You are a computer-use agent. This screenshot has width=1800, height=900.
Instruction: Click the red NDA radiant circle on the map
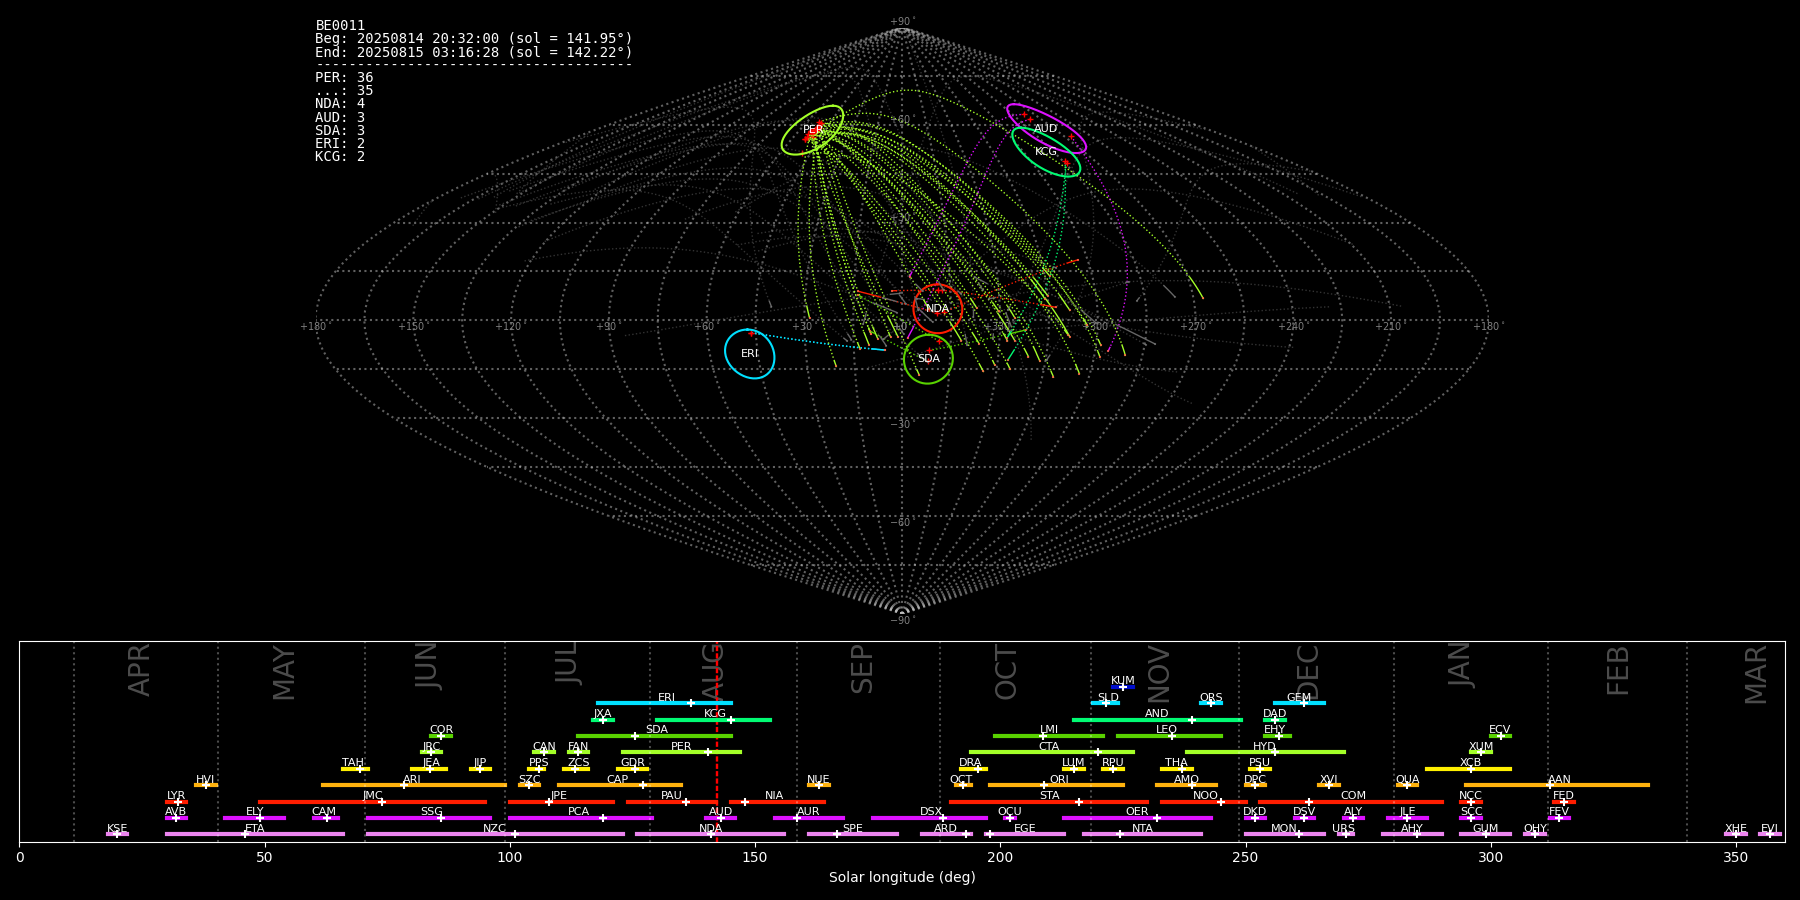coord(938,309)
